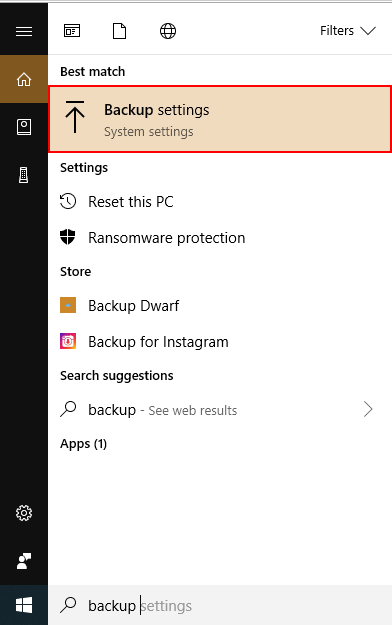Image resolution: width=392 pixels, height=625 pixels.
Task: Open the Notebook icon in the sidebar
Action: [x=24, y=127]
